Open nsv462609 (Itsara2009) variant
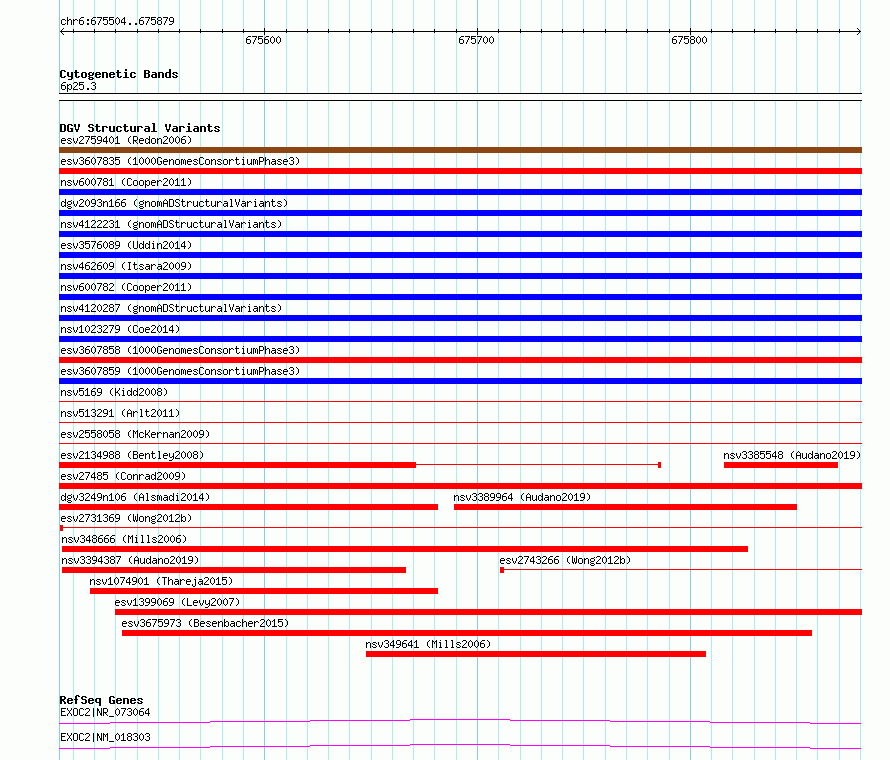 click(x=126, y=266)
